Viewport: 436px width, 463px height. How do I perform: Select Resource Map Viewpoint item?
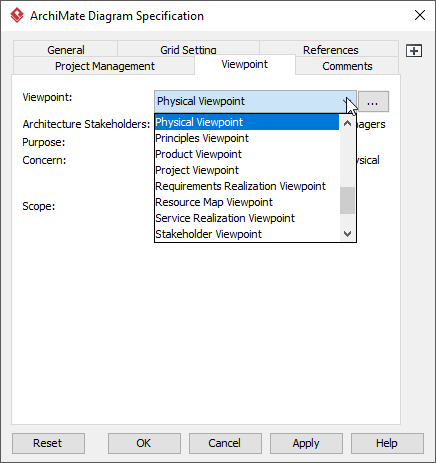247,202
